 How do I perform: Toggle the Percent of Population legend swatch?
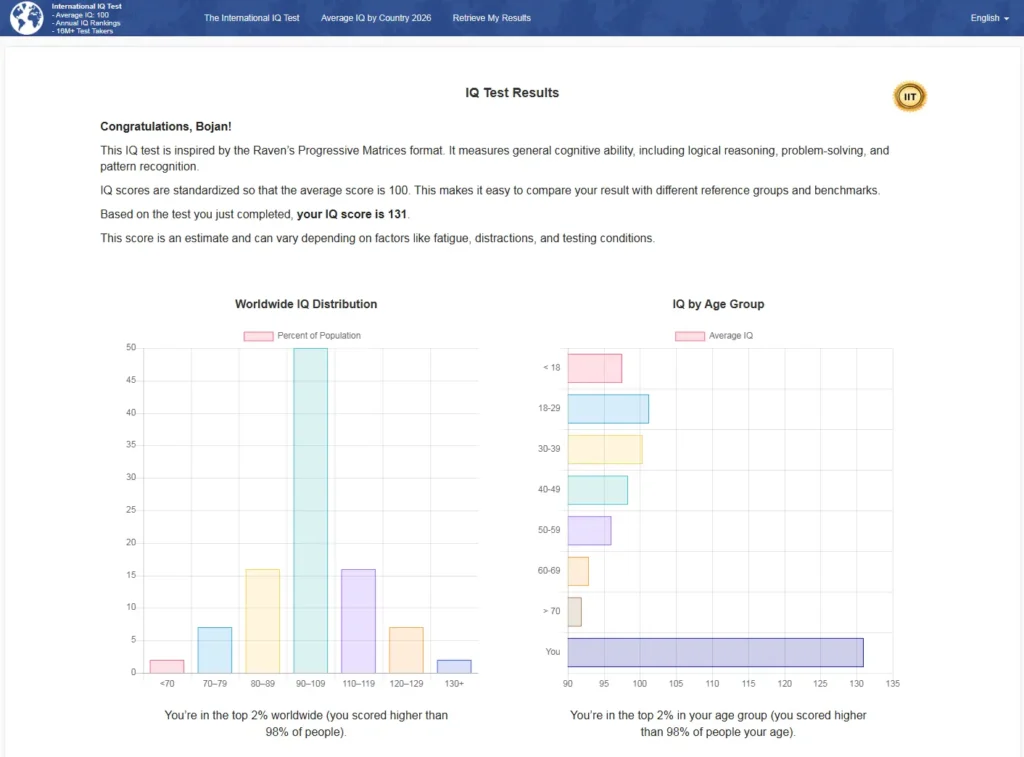(258, 336)
